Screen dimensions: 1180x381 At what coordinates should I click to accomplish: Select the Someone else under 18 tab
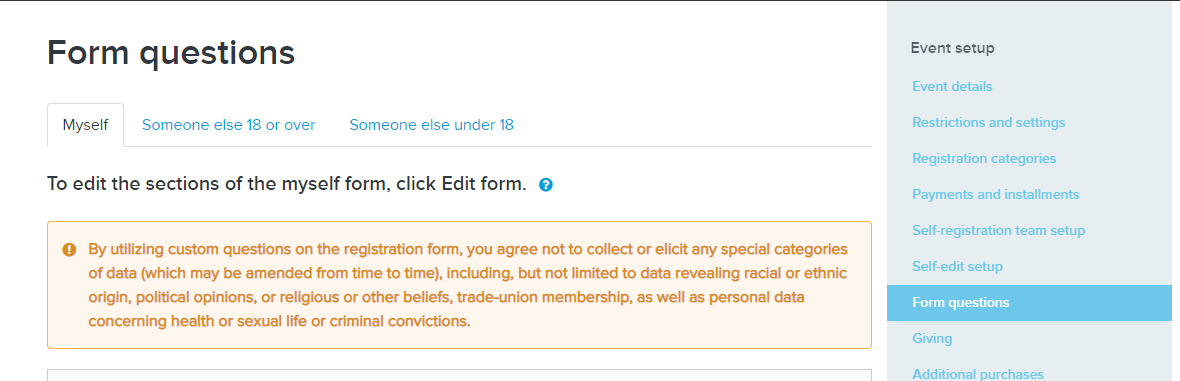click(x=431, y=125)
